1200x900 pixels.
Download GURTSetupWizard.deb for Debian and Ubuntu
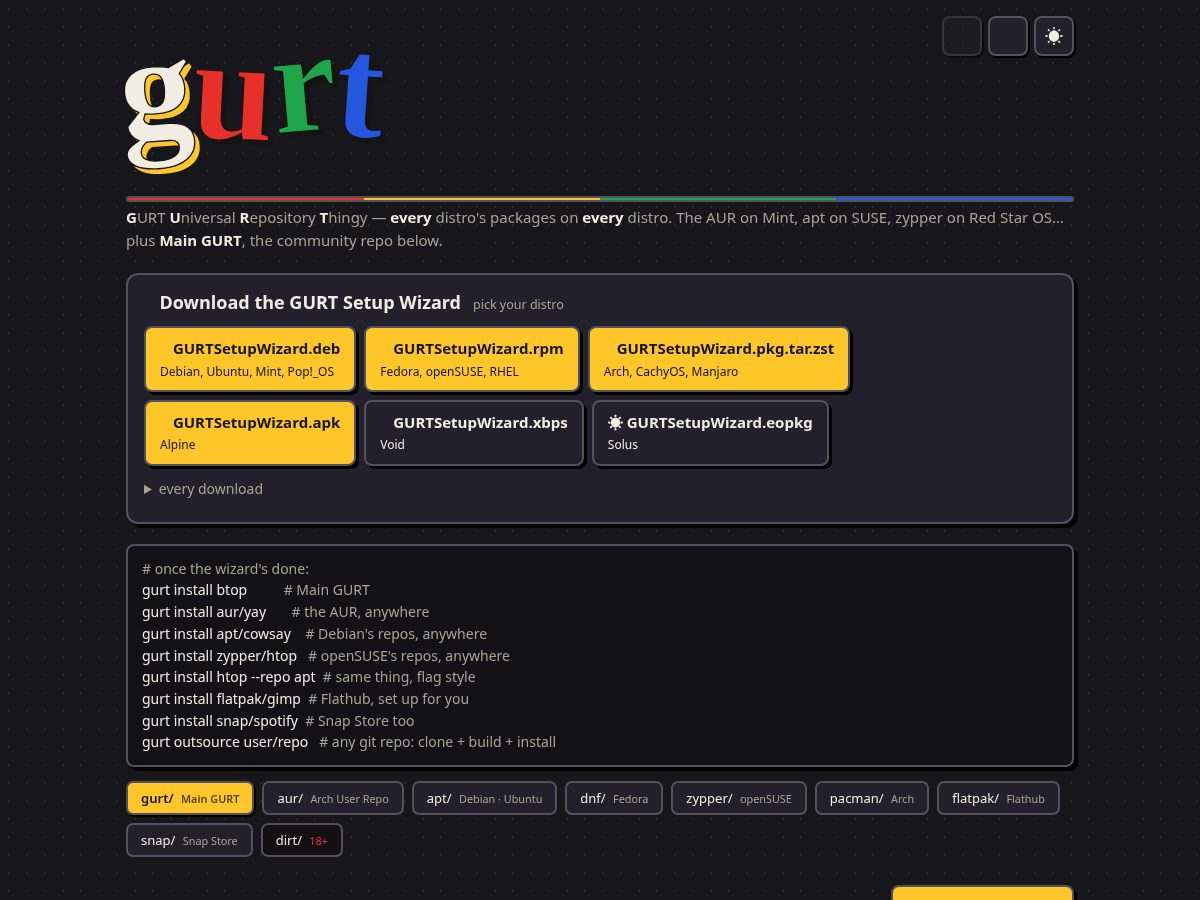(x=250, y=359)
